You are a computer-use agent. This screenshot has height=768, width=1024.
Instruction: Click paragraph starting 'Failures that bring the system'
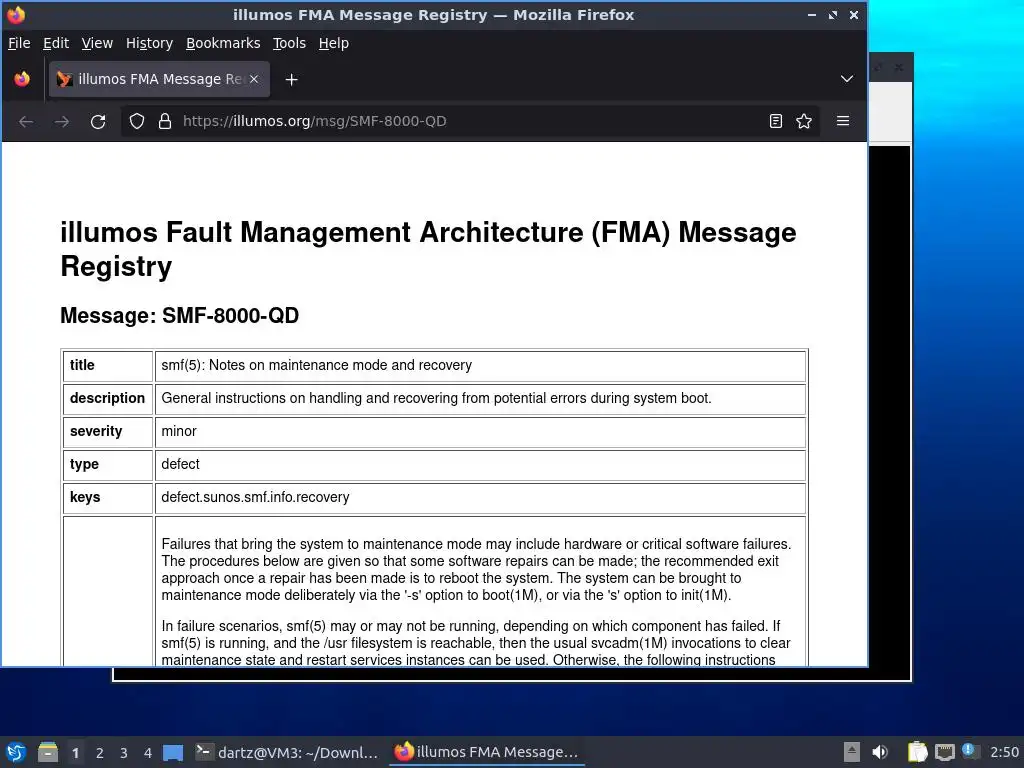click(x=476, y=569)
